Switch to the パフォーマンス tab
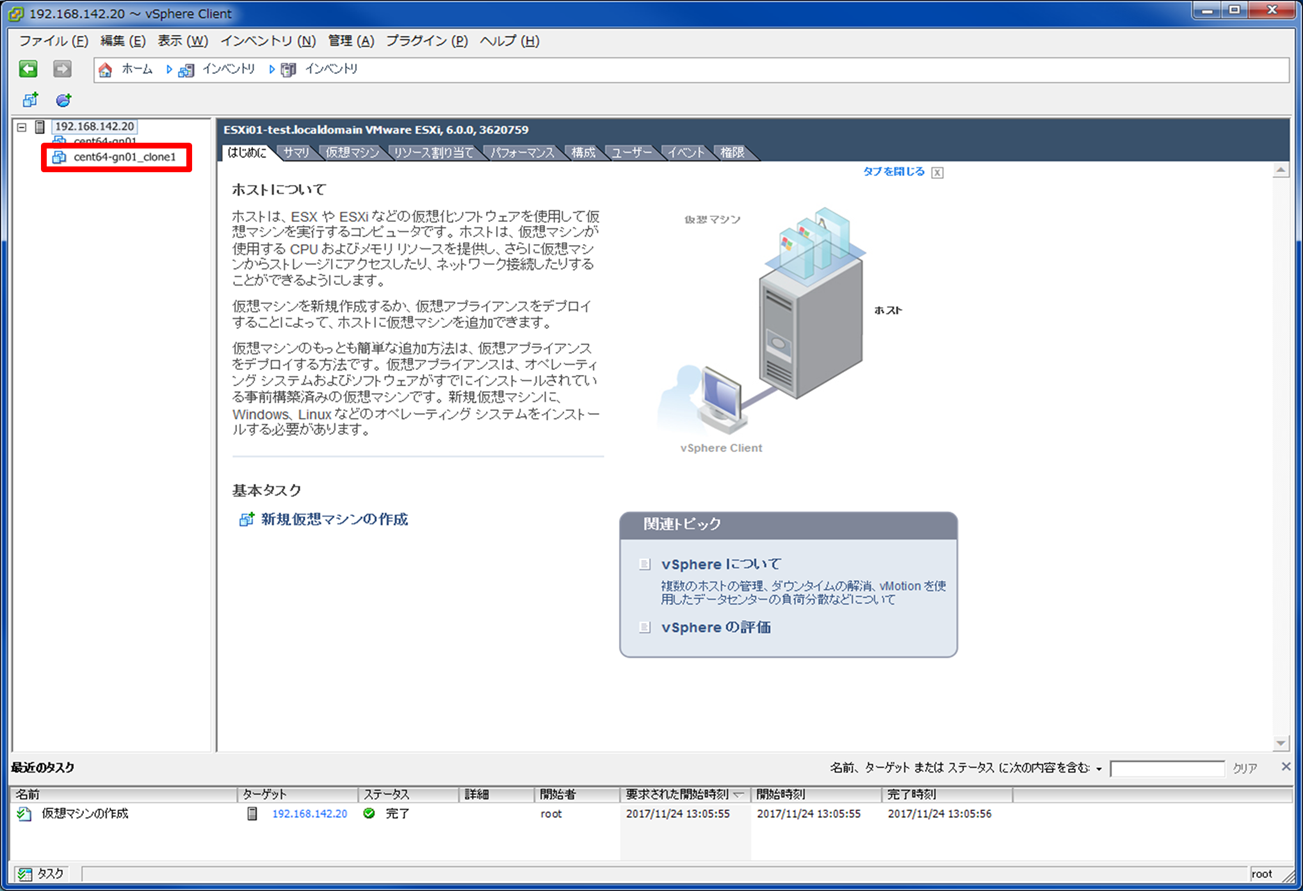The width and height of the screenshot is (1303, 891). 522,153
